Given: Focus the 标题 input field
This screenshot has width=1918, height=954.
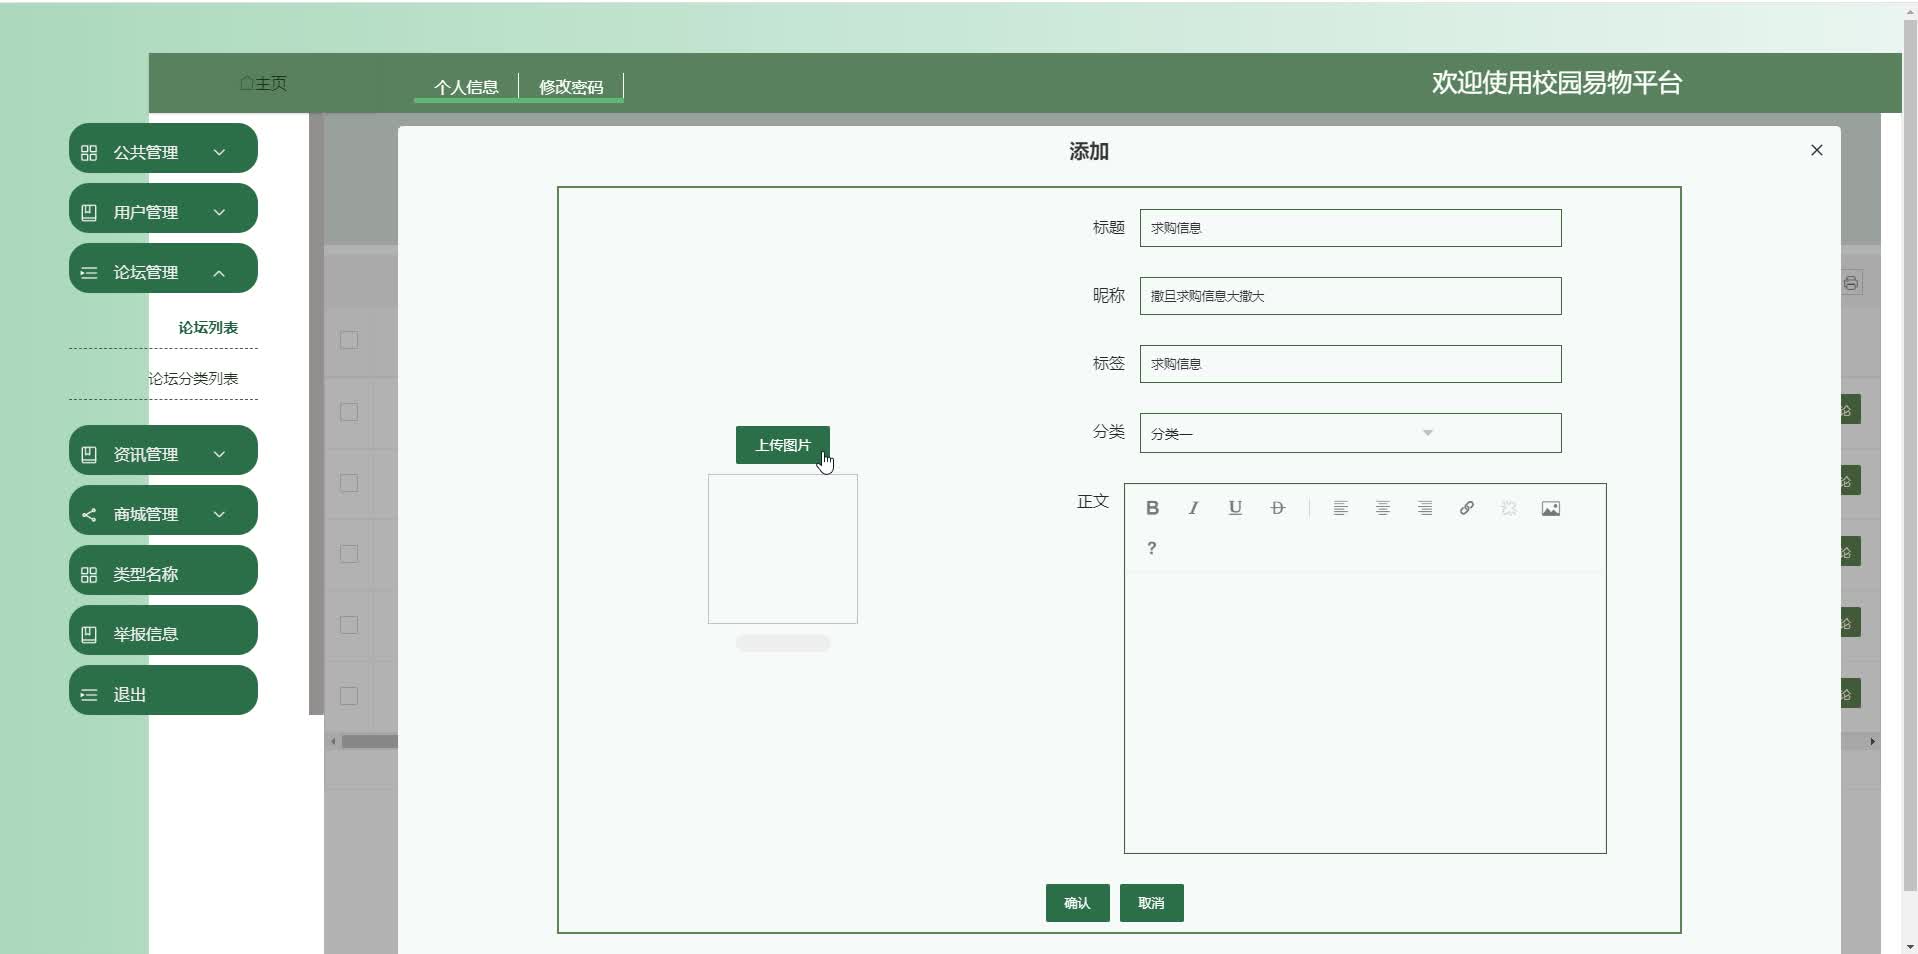Looking at the screenshot, I should pos(1350,228).
